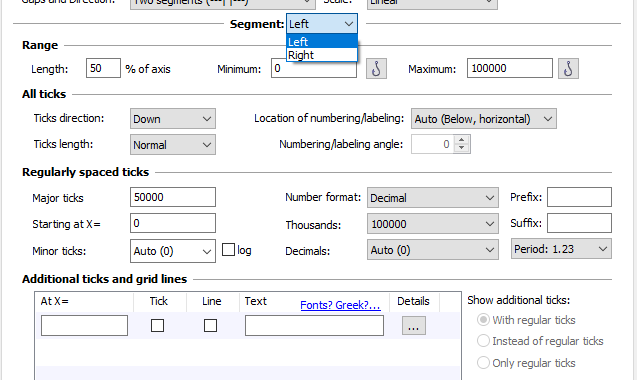The width and height of the screenshot is (637, 380).
Task: Click the Numbering/labeling angle value field
Action: (433, 144)
